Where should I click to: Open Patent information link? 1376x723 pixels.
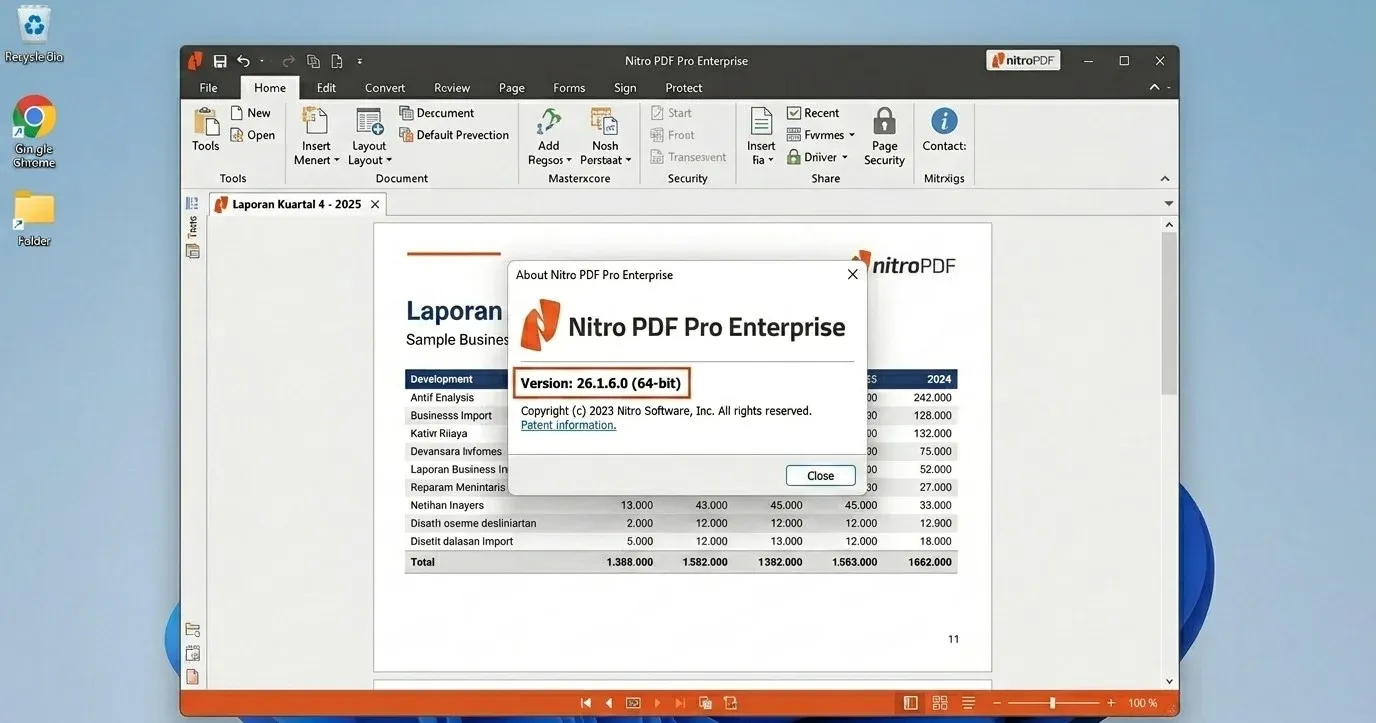[x=568, y=425]
